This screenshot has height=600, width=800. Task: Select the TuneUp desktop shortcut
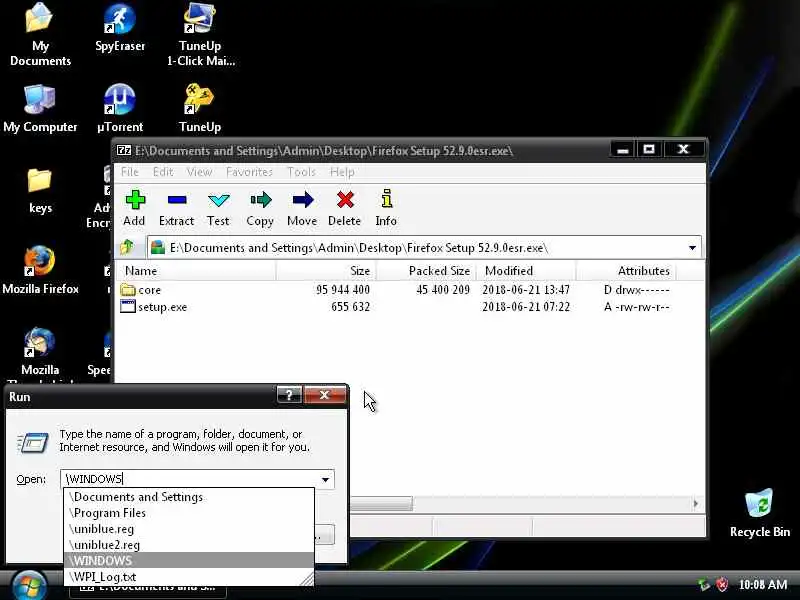click(x=200, y=110)
